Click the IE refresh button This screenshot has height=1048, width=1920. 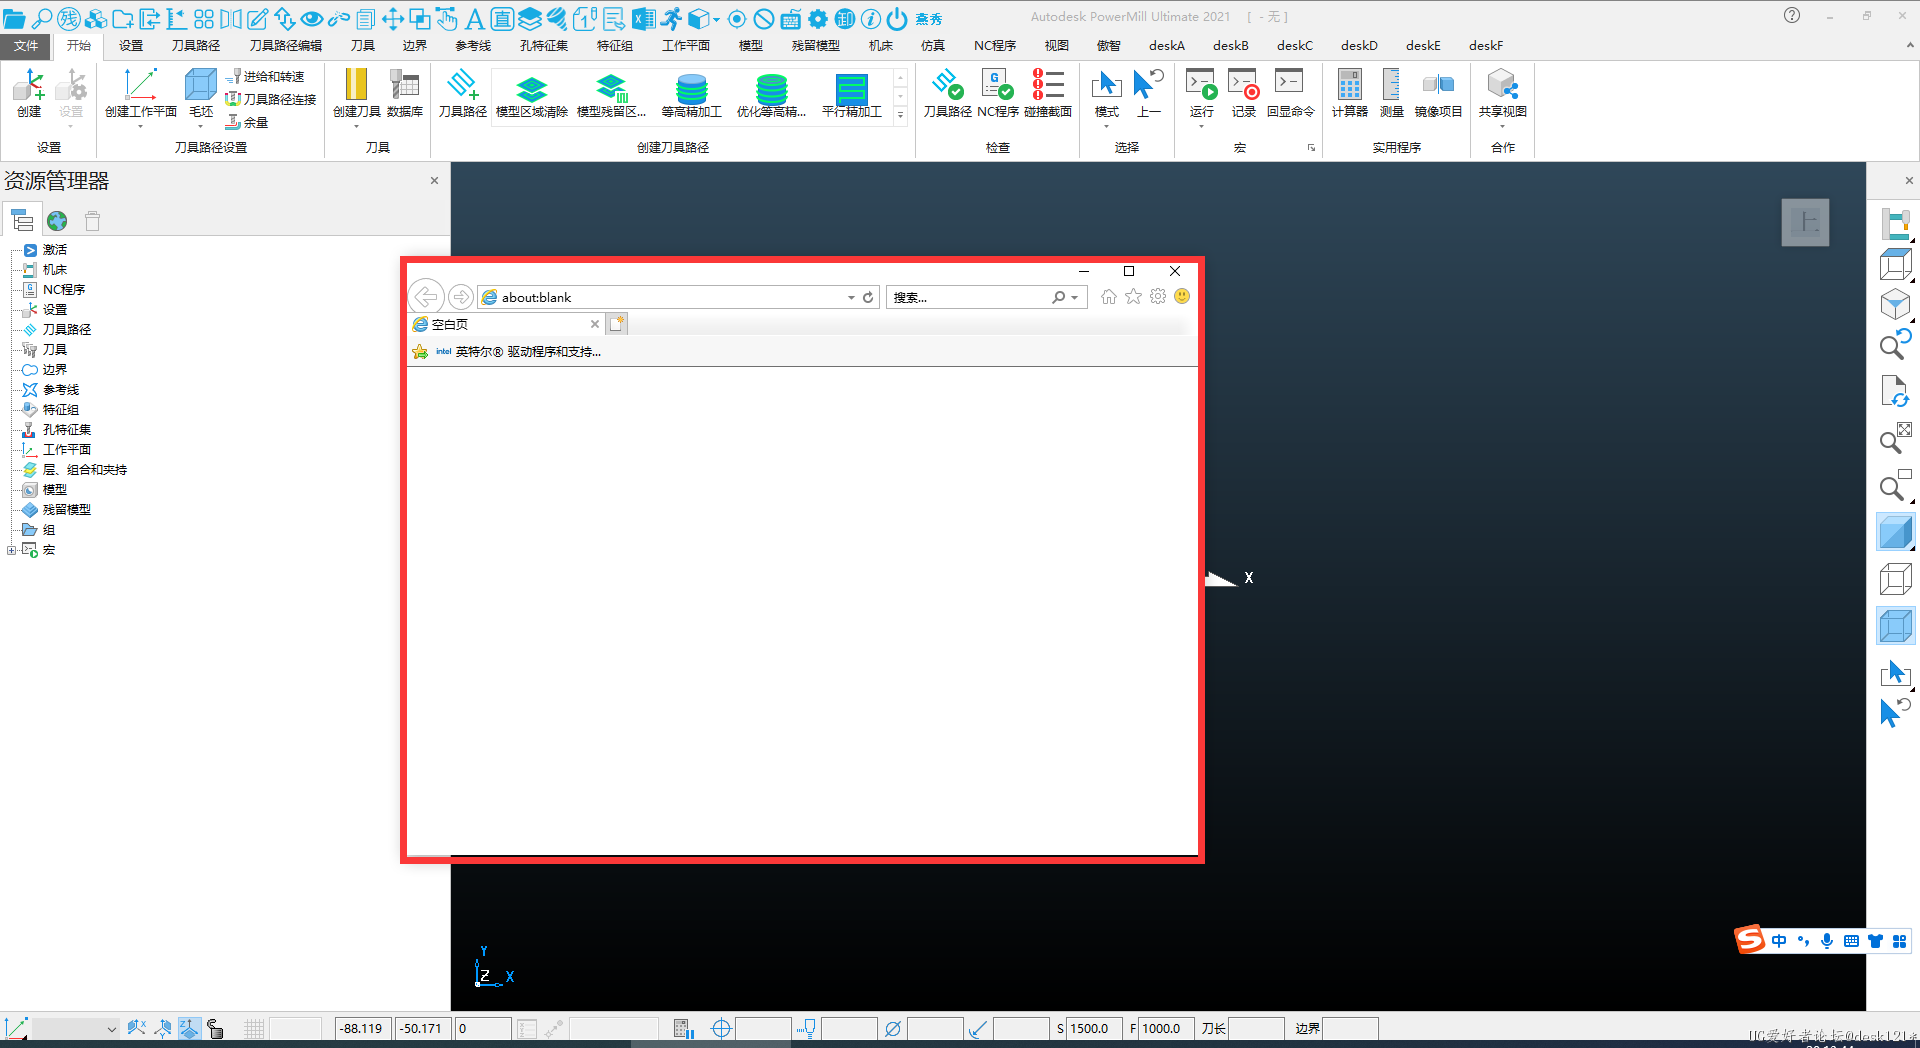tap(868, 298)
